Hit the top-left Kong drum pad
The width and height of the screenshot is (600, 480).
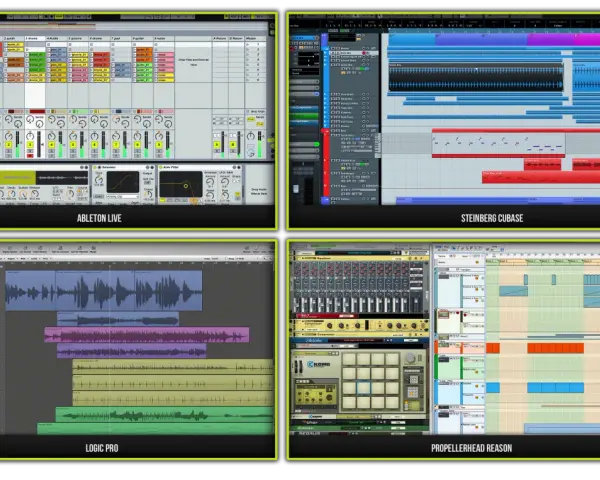349,359
